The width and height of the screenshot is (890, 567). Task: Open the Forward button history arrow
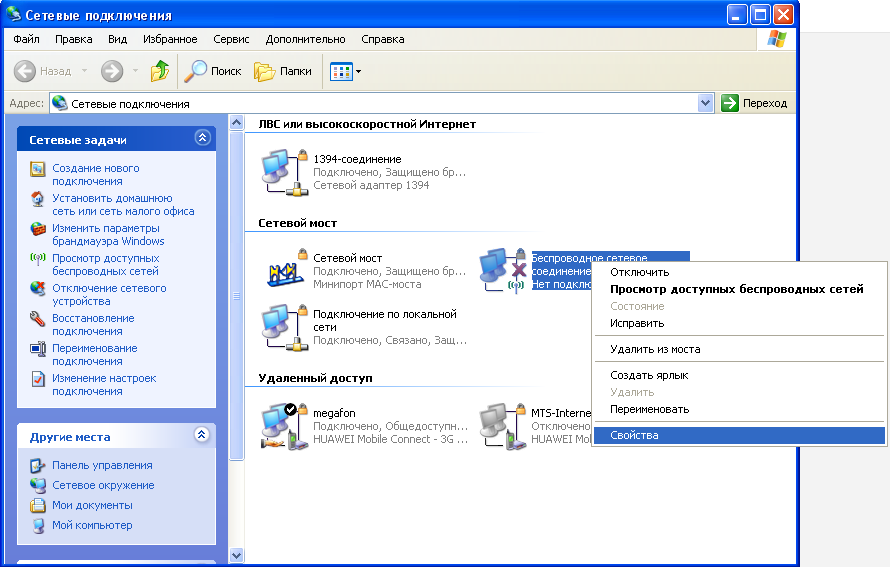pyautogui.click(x=135, y=71)
